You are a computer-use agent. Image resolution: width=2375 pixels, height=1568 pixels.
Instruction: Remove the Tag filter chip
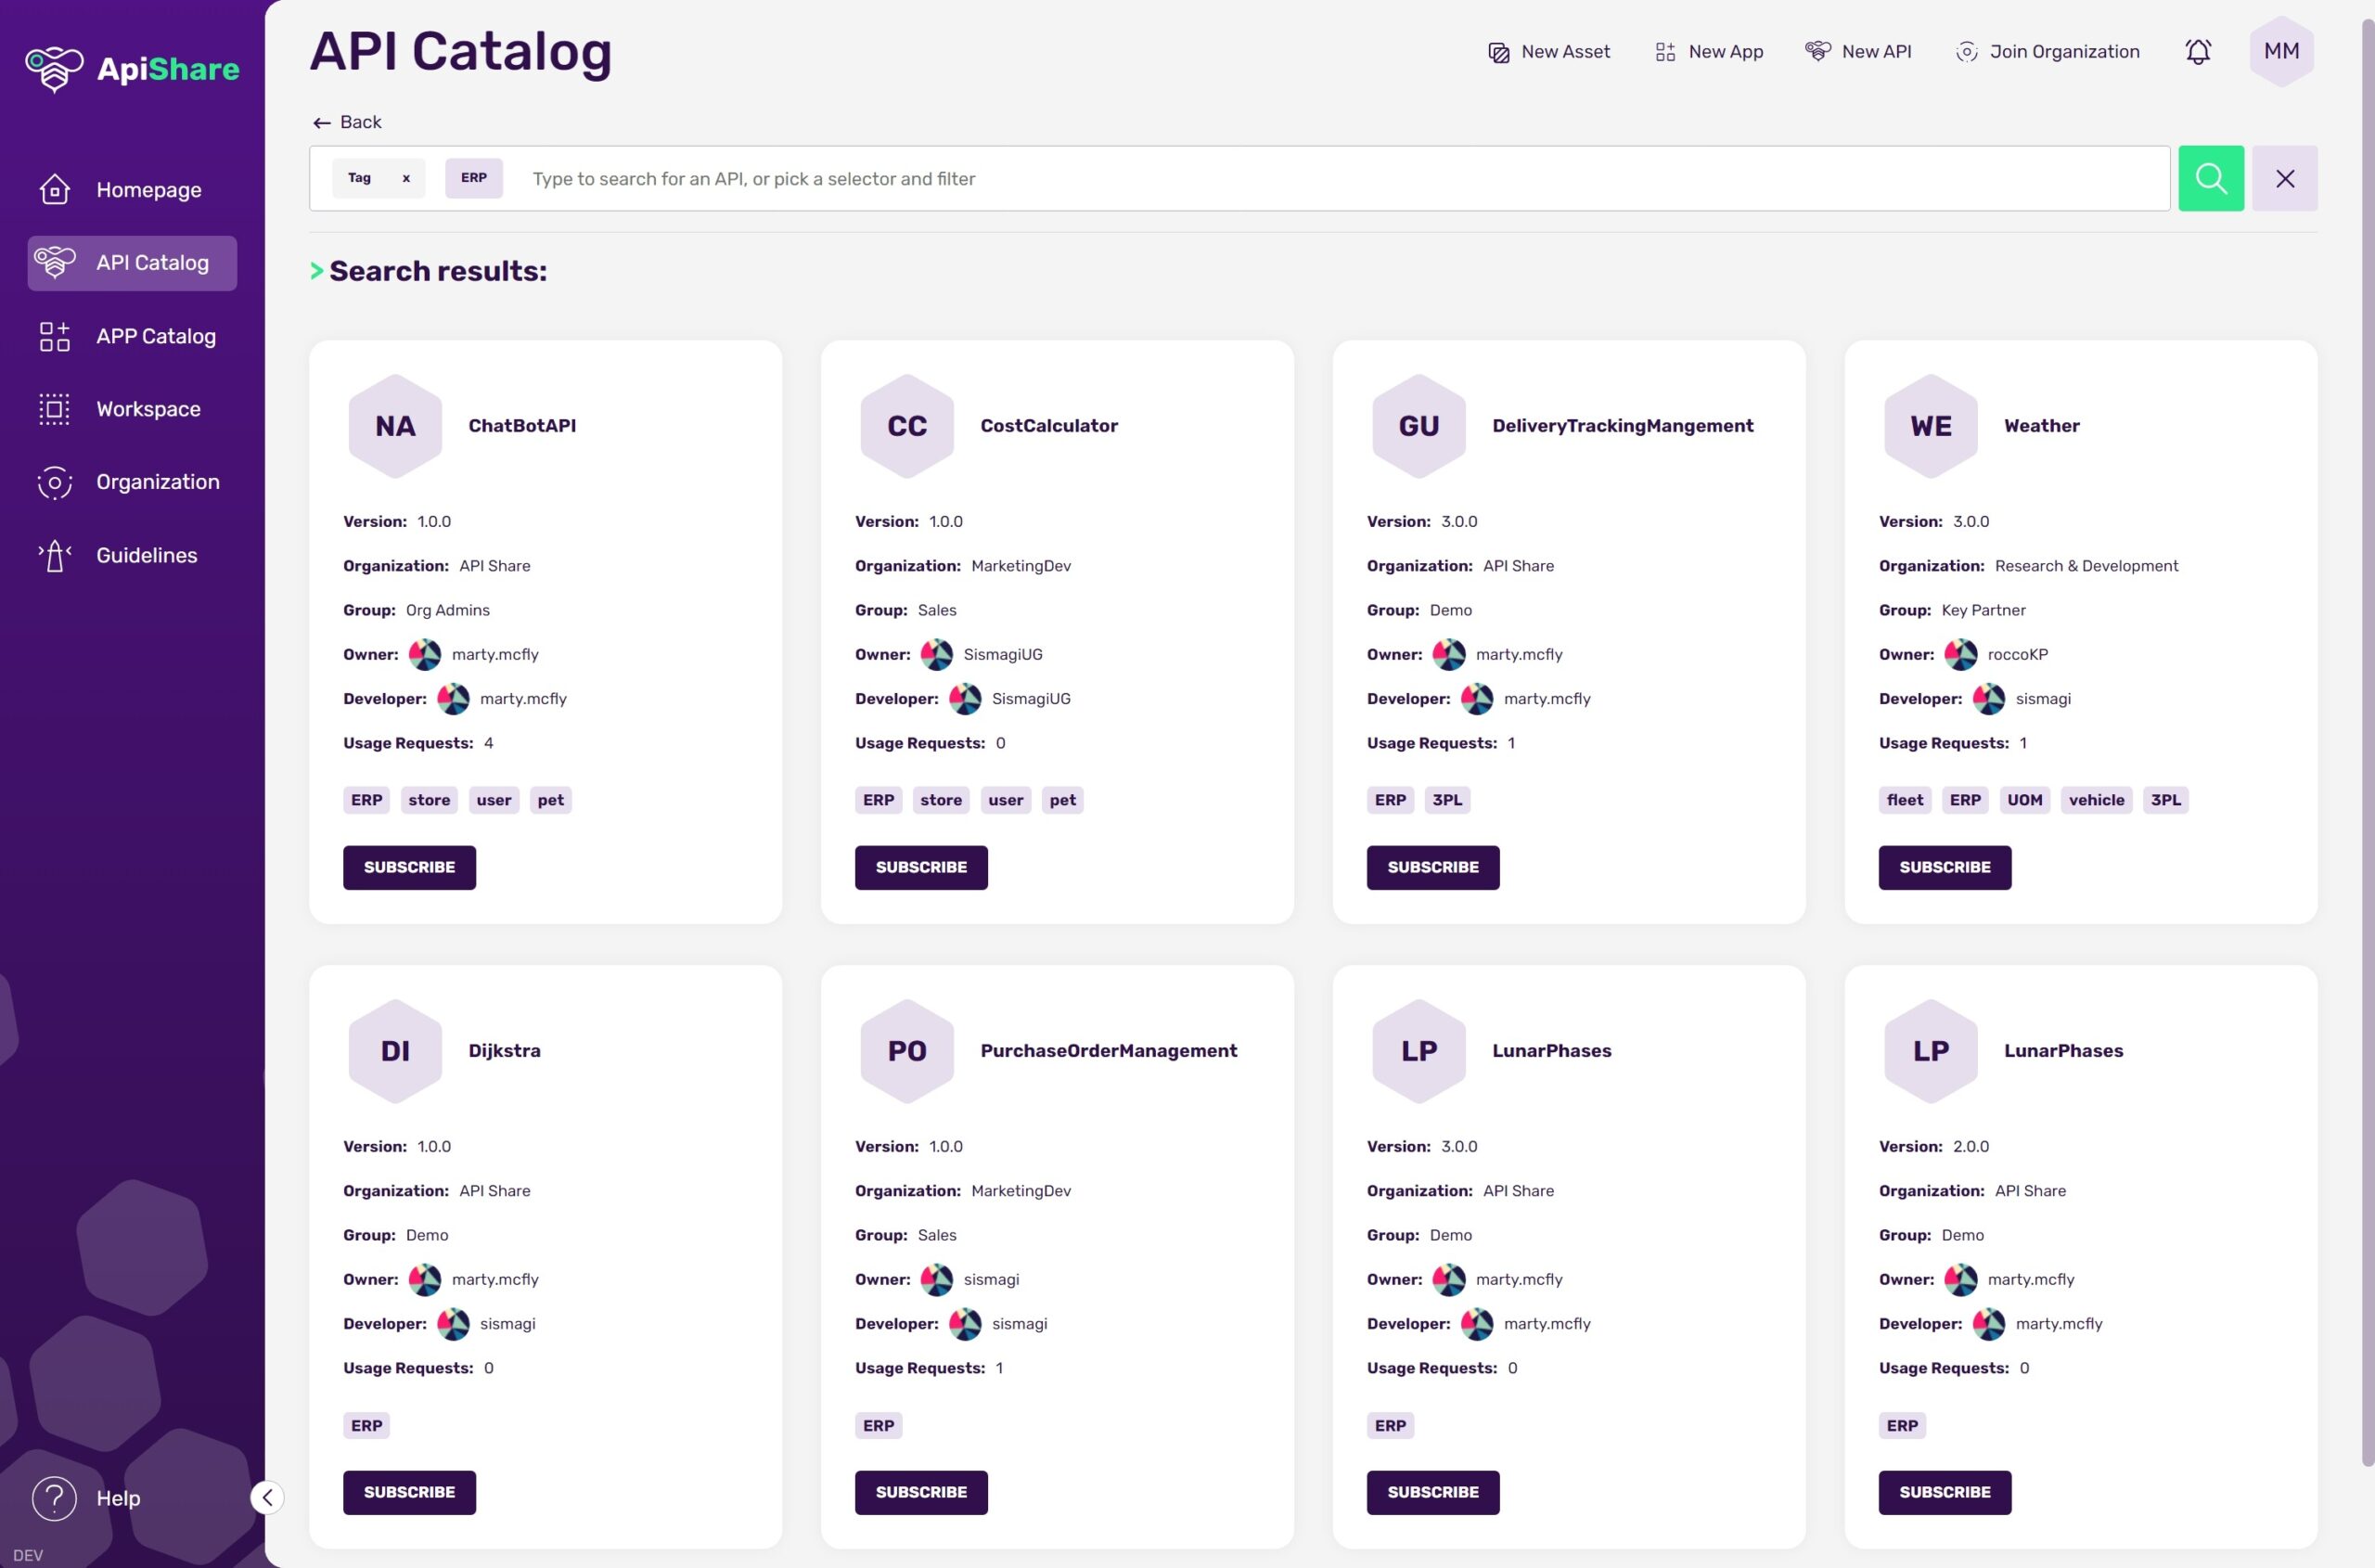click(x=406, y=178)
